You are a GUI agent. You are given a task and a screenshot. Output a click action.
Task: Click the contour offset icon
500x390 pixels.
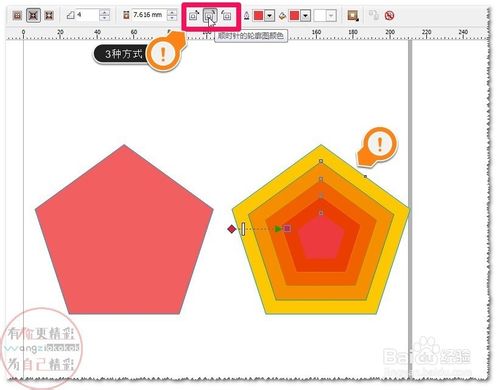126,15
